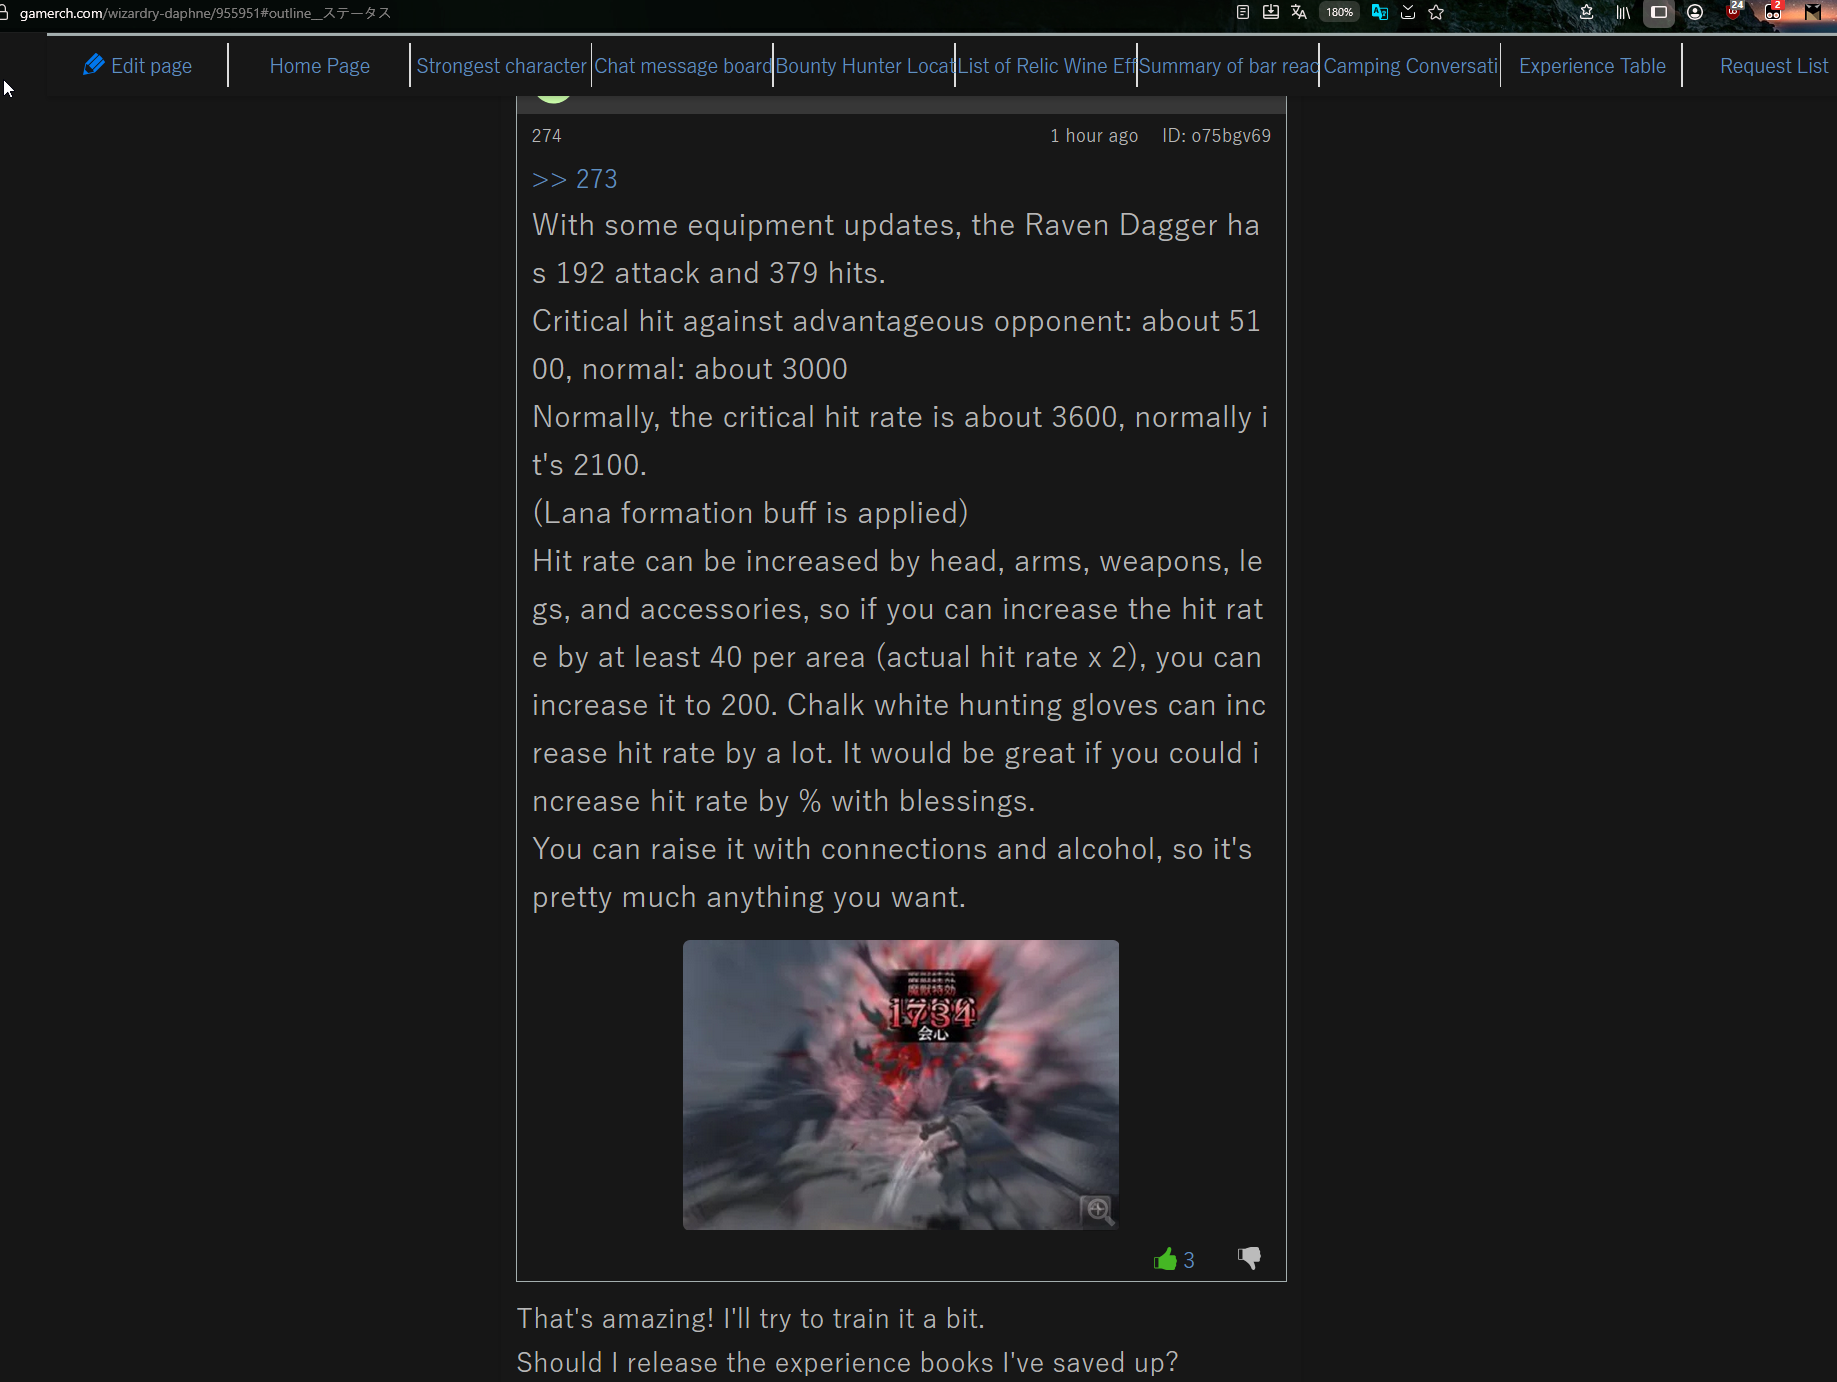Click the thumbs up icon on comment 274

pos(1165,1259)
